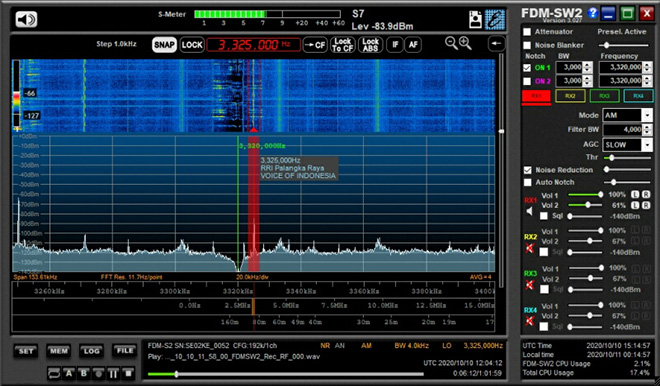Screen dimensions: 660x386
Task: Click the red 3.325.000 Hz frequency display
Action: [x=253, y=45]
